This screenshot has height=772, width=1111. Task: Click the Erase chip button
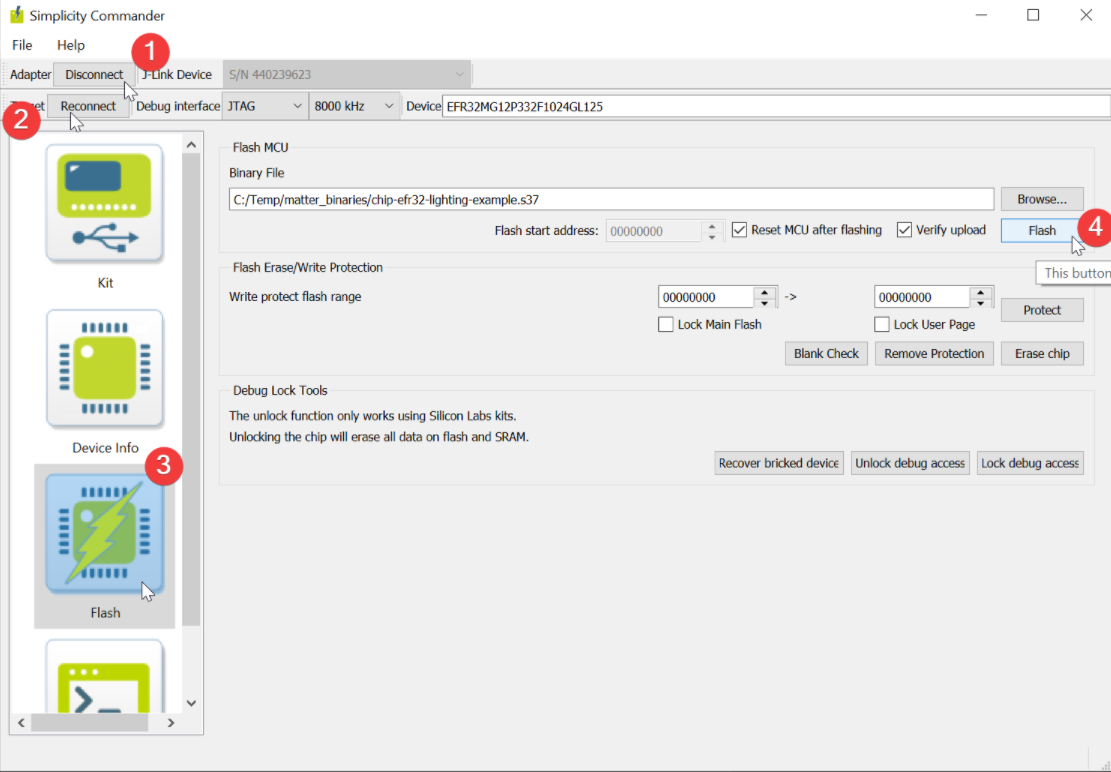coord(1042,353)
